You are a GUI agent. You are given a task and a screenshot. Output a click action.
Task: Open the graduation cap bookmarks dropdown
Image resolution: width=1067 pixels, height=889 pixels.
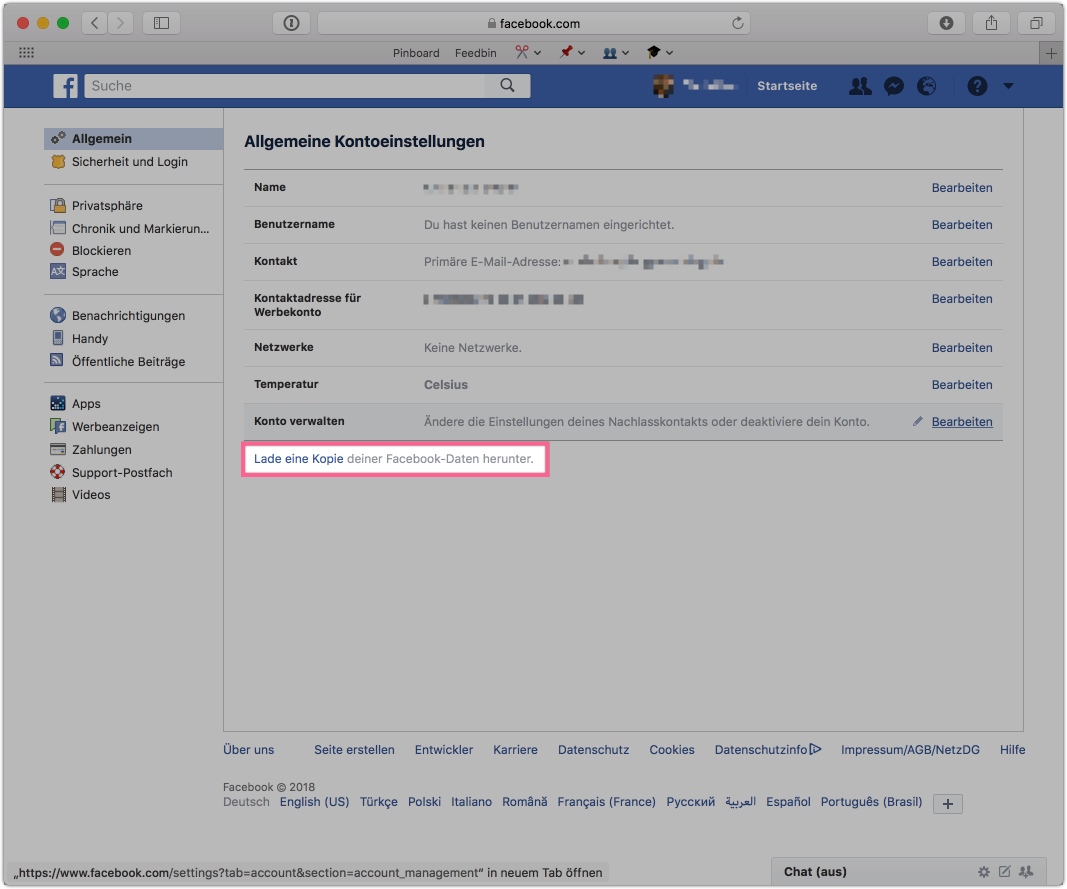point(659,52)
